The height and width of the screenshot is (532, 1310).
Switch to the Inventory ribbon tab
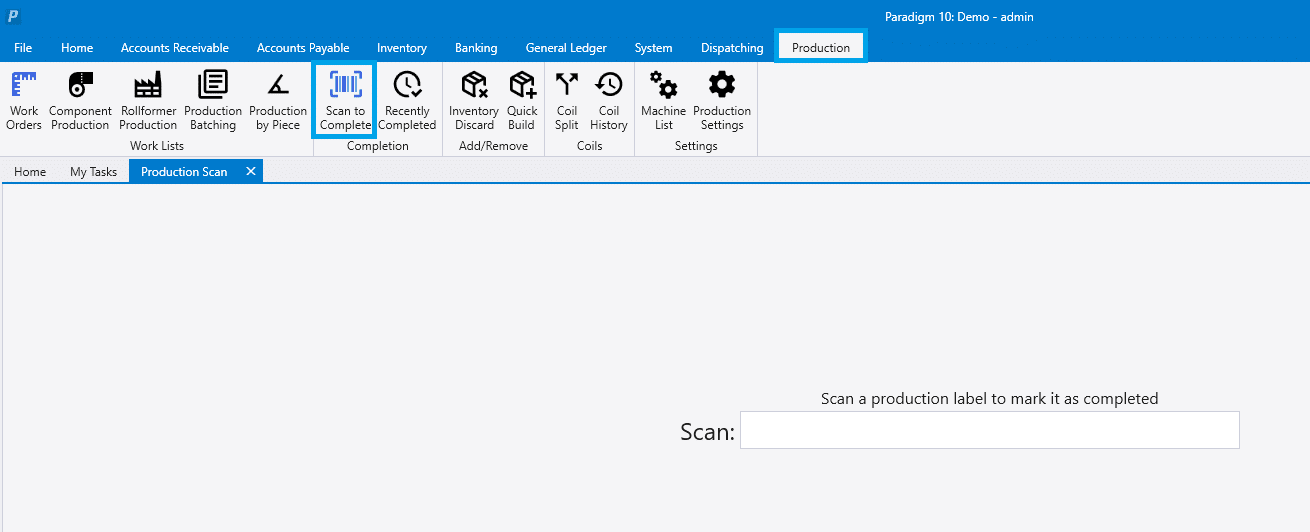pos(402,48)
